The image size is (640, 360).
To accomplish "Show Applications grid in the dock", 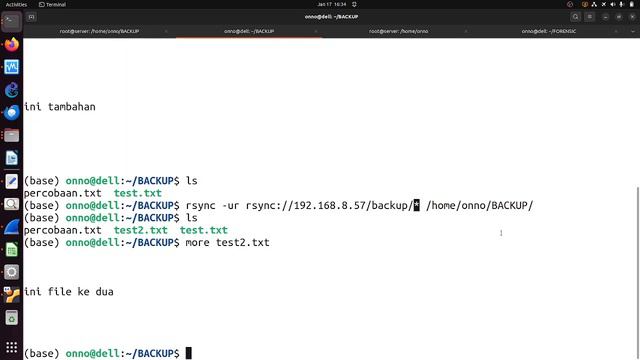I will 11,347.
